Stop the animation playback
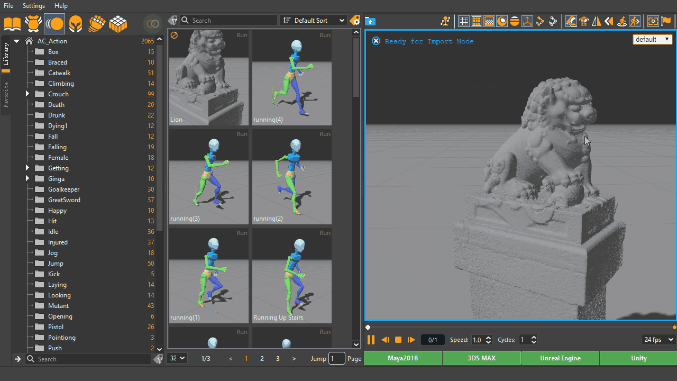This screenshot has height=381, width=677. pos(398,340)
